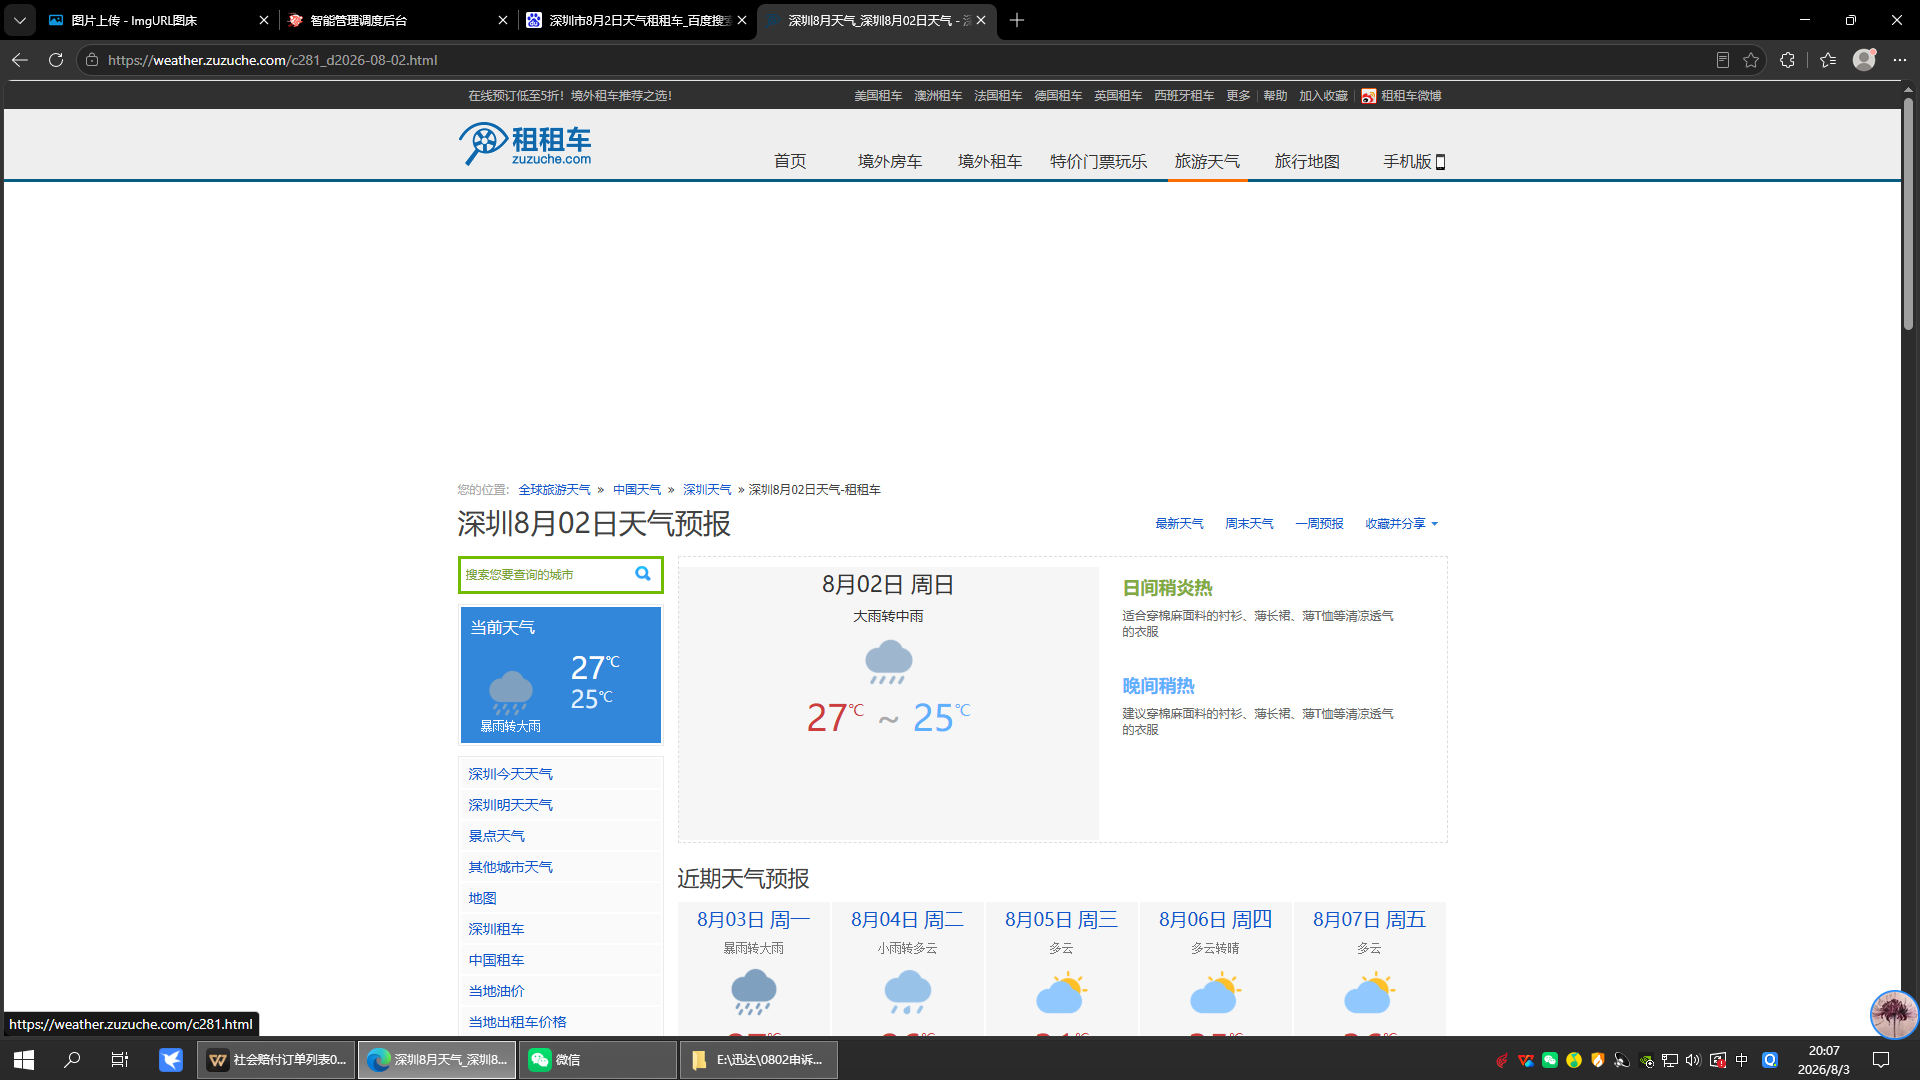Screen dimensions: 1920x1080
Task: Open 一周预报 link
Action: pyautogui.click(x=1319, y=524)
